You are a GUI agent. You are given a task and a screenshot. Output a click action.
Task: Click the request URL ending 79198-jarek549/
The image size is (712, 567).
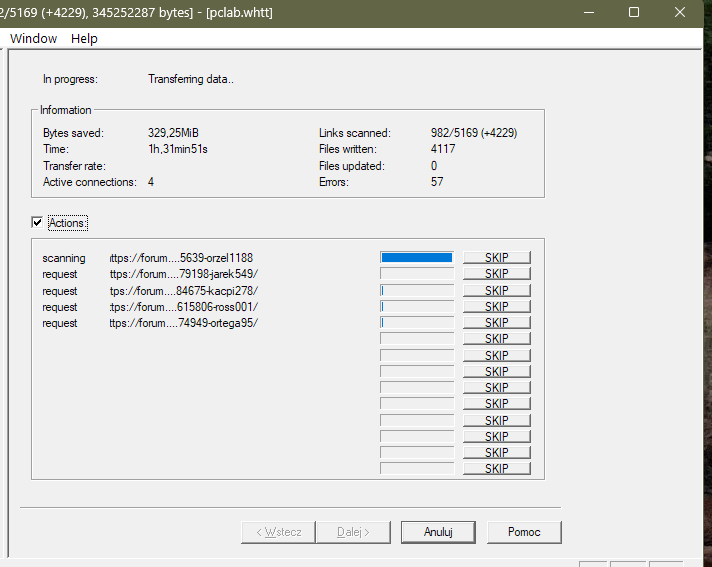click(x=184, y=274)
